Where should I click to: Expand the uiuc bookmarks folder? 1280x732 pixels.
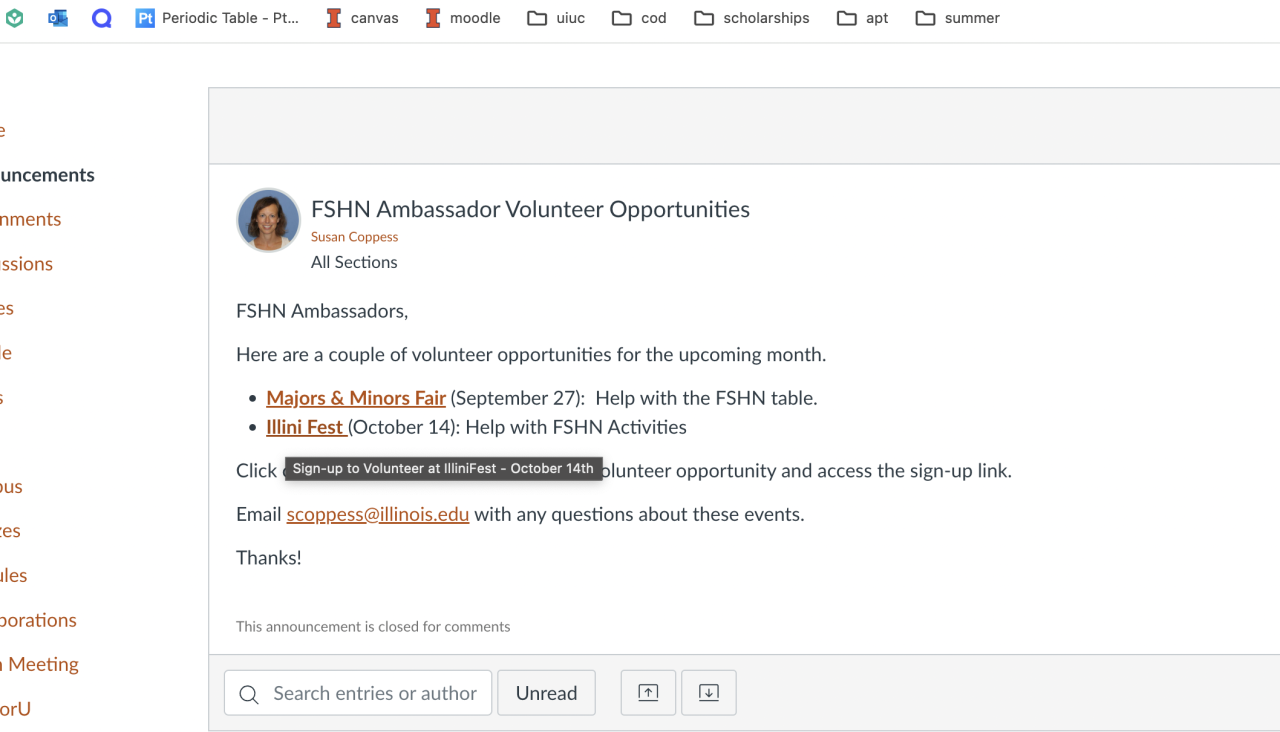tap(556, 18)
